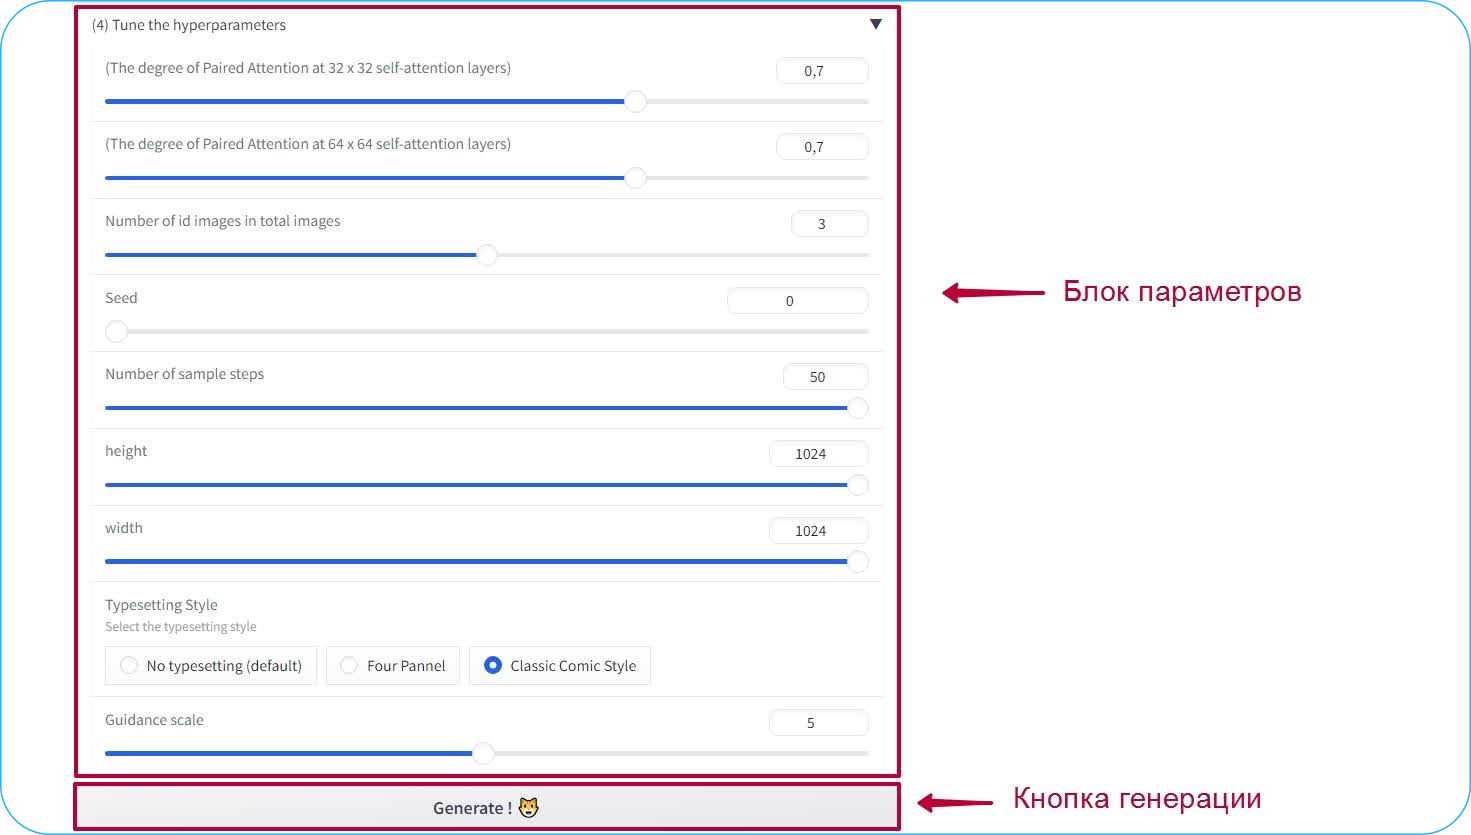Click the 64 x 64 Paired Attention slider handle
1471x835 pixels.
click(x=635, y=178)
